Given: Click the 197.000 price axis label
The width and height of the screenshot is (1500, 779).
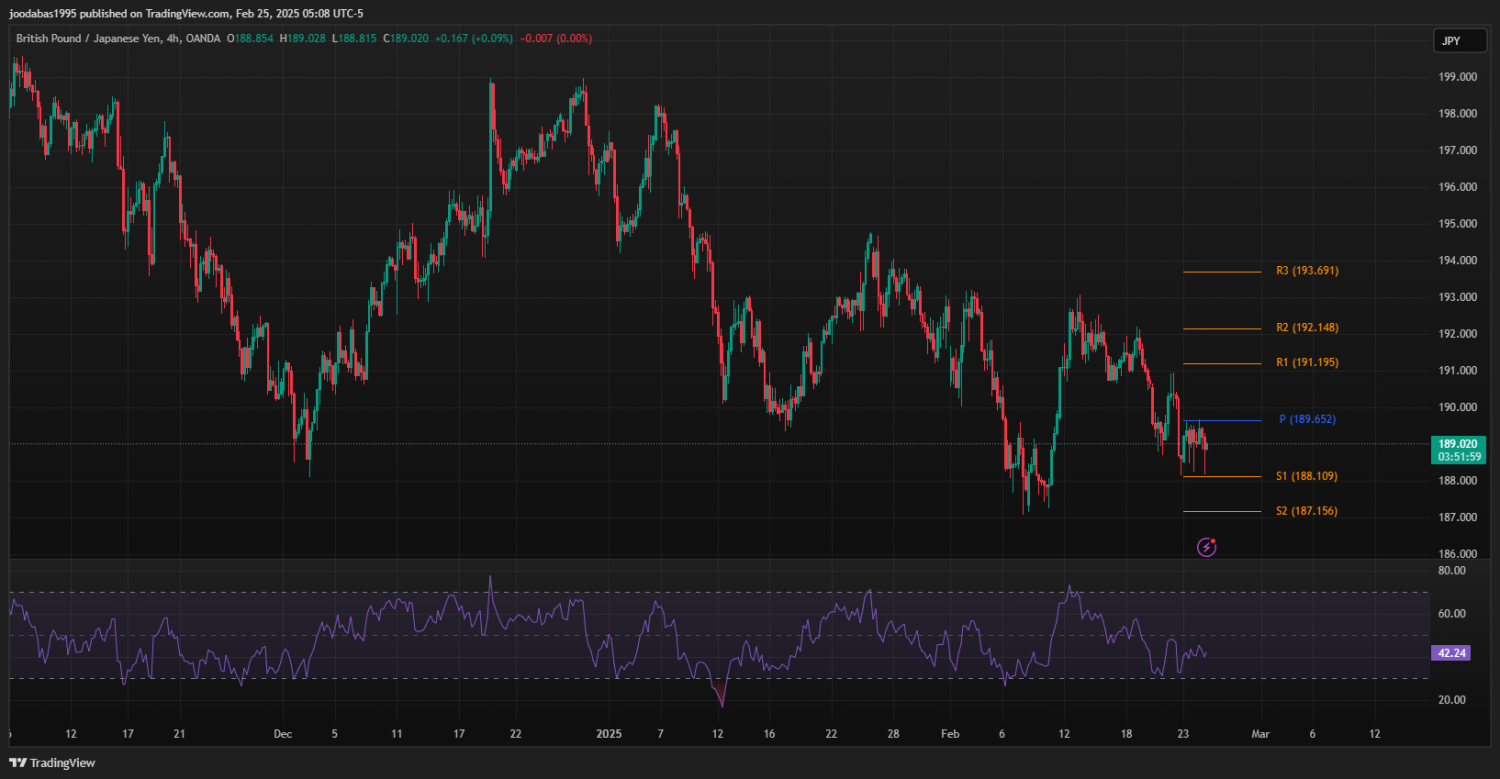Looking at the screenshot, I should 1458,150.
